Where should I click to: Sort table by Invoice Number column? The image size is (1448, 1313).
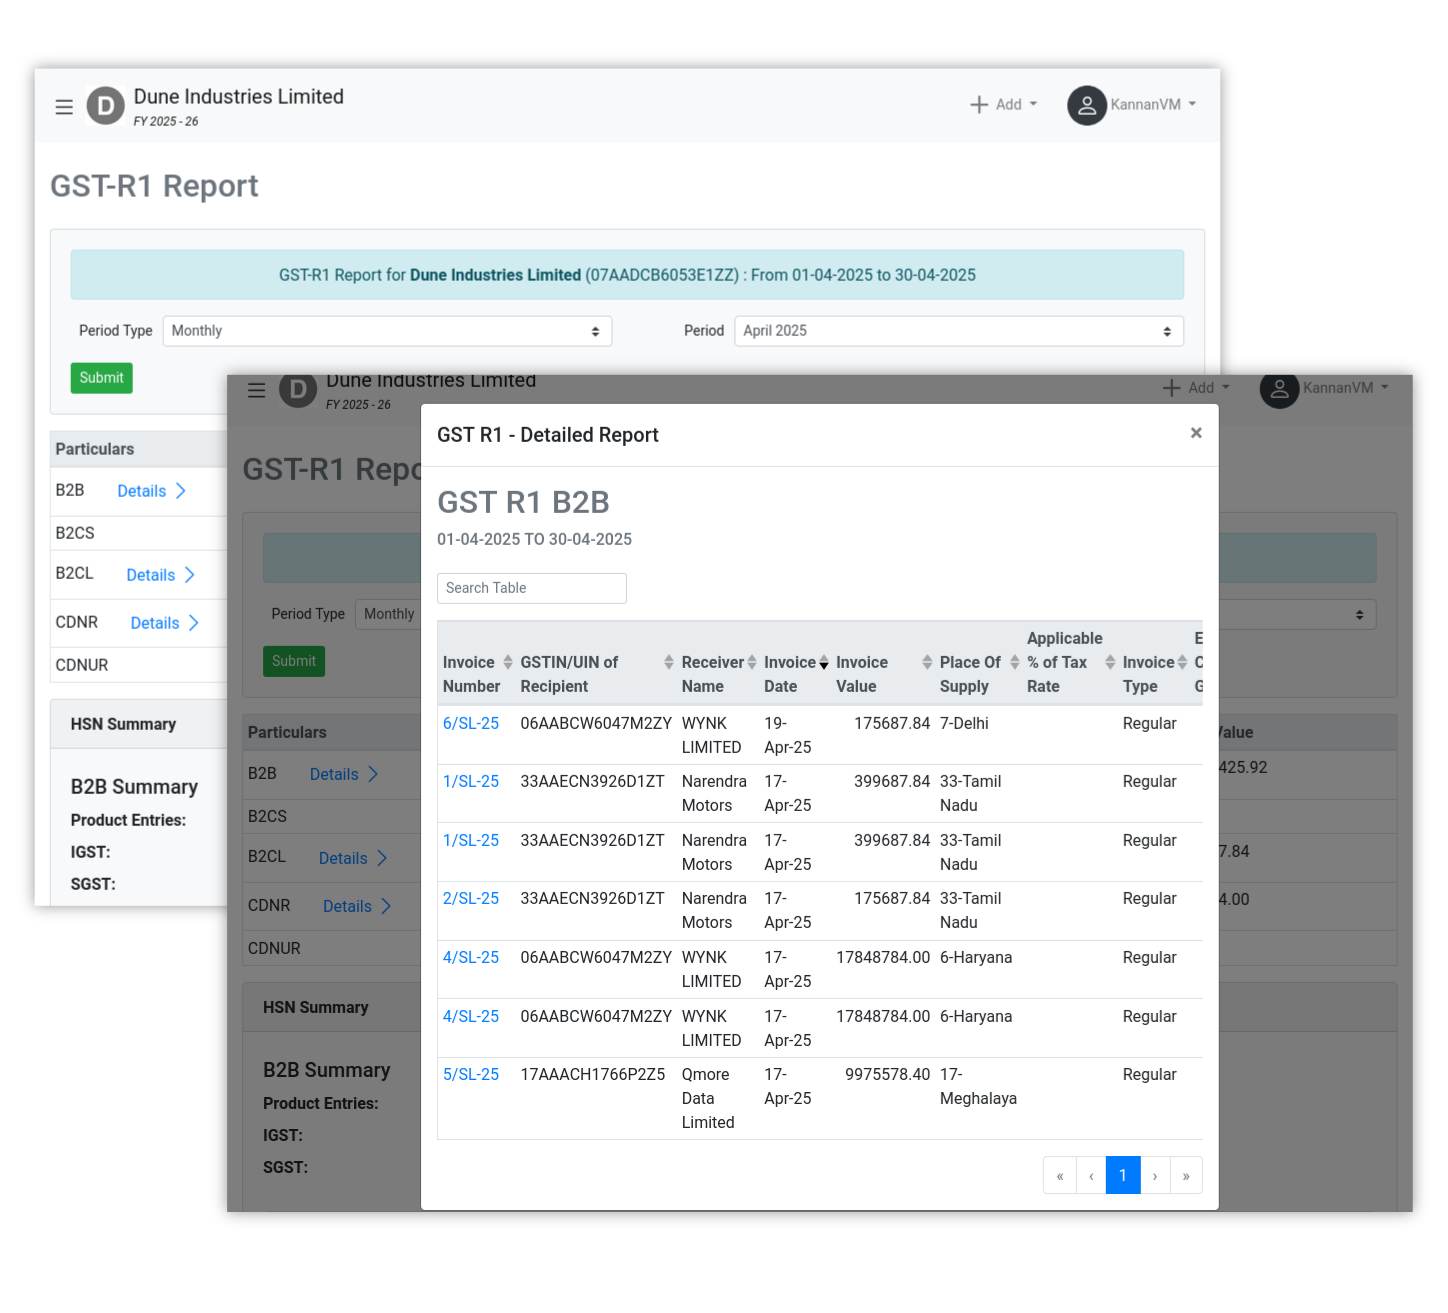[507, 663]
